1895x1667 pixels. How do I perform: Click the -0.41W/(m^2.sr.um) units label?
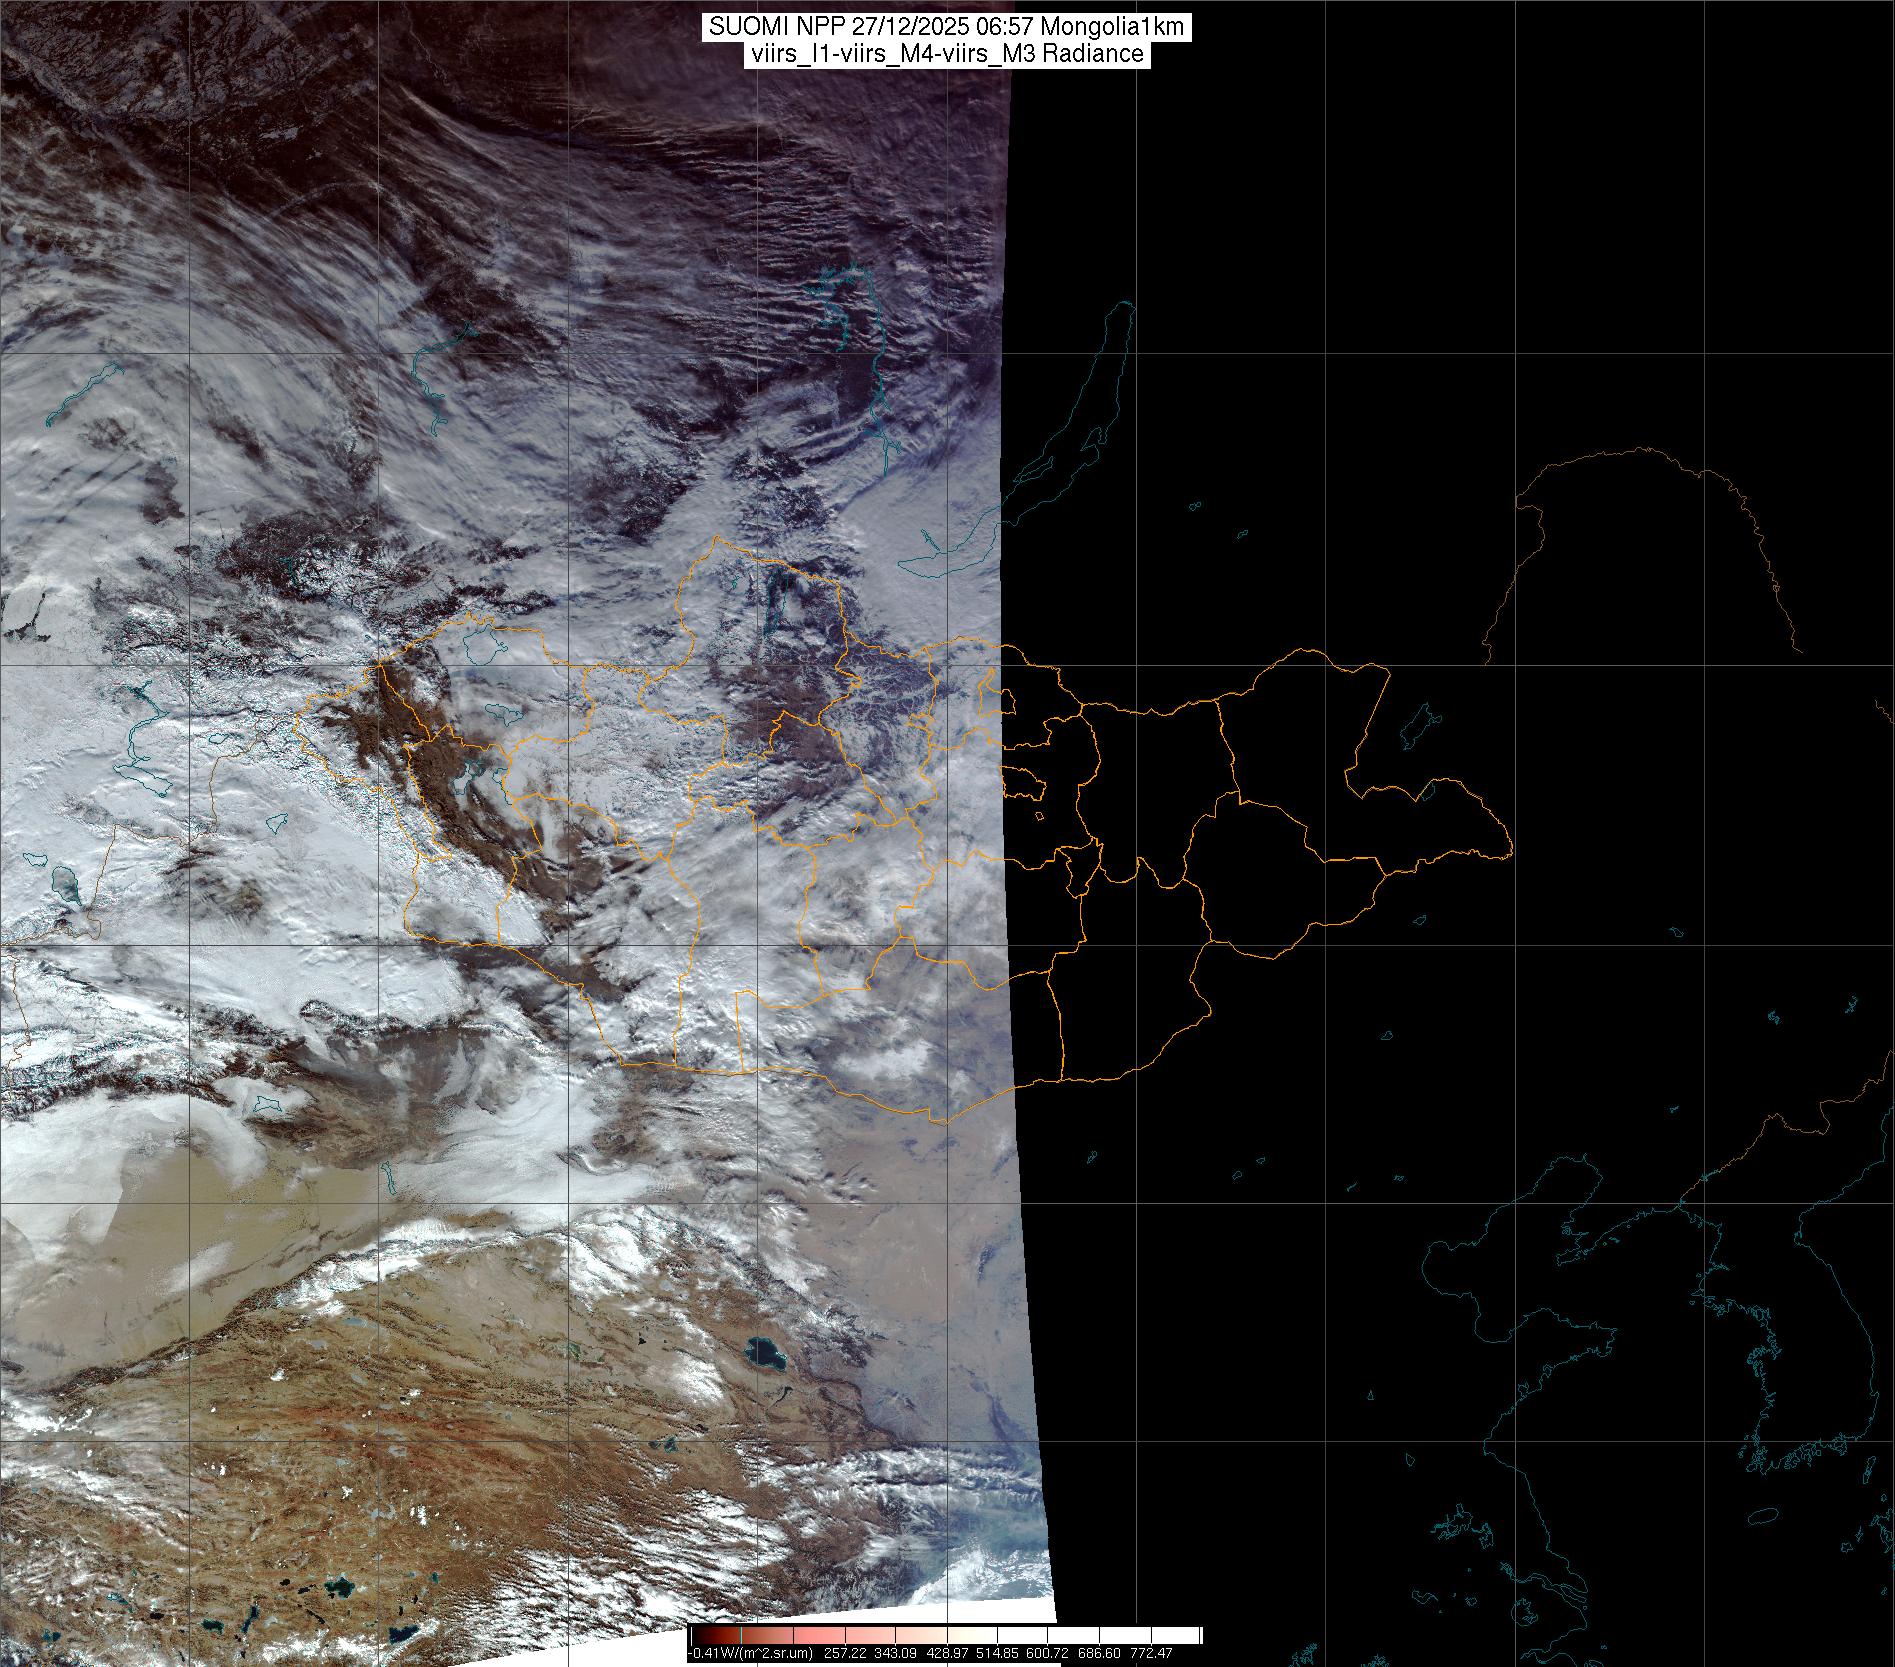point(752,1654)
